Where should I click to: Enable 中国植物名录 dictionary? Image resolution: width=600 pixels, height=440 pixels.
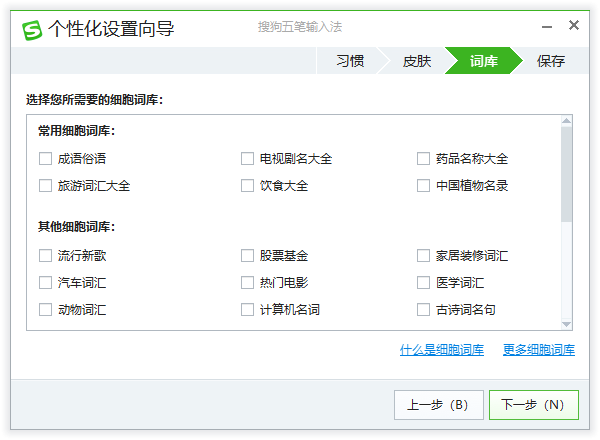[x=423, y=185]
